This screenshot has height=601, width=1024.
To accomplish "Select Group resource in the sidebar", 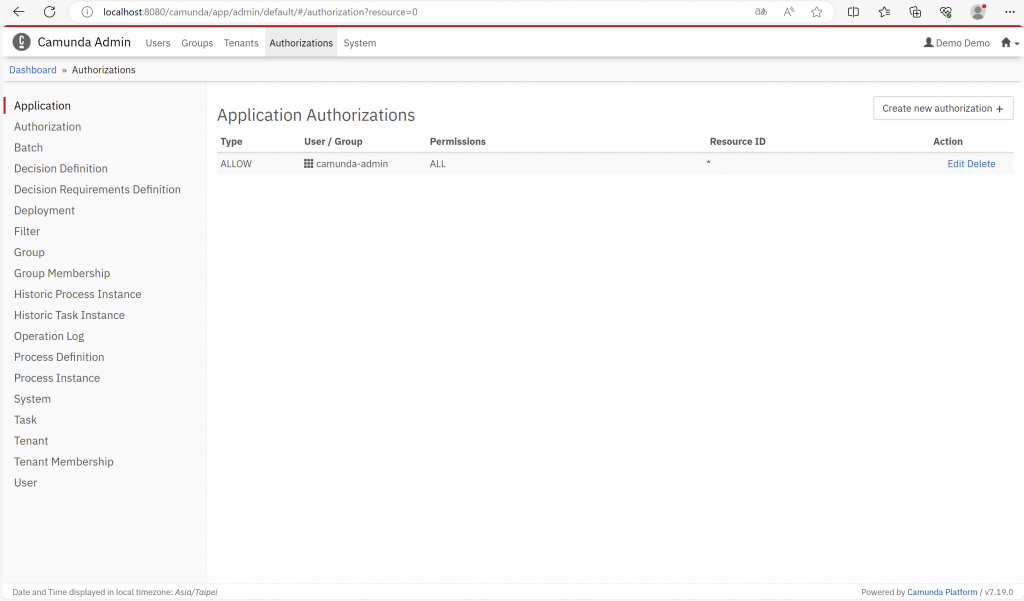I will pyautogui.click(x=29, y=252).
